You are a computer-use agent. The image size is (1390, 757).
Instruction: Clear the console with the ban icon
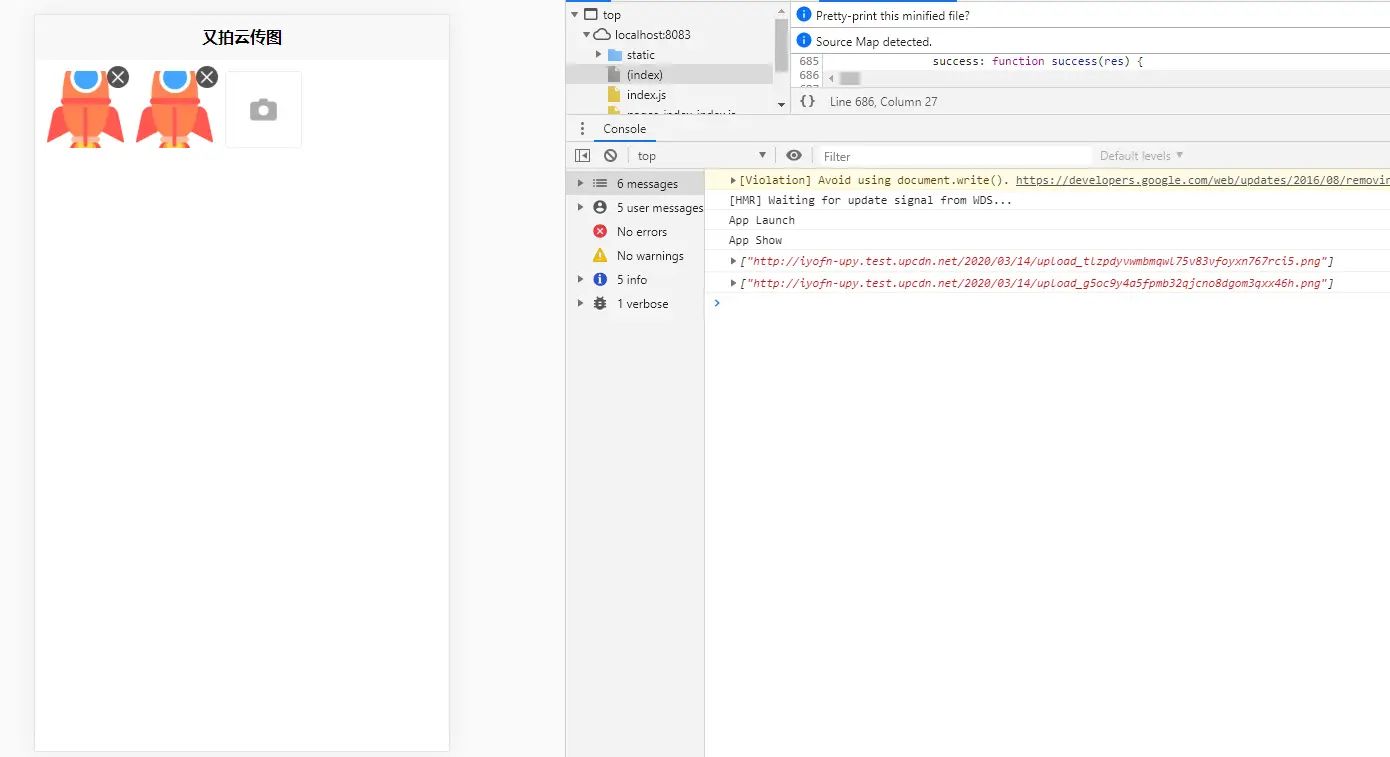(x=611, y=156)
